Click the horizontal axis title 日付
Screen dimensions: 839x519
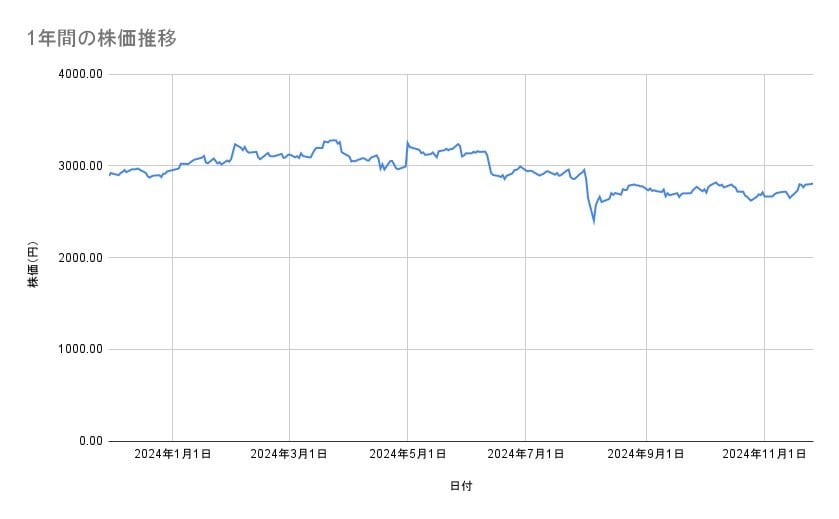click(x=461, y=486)
